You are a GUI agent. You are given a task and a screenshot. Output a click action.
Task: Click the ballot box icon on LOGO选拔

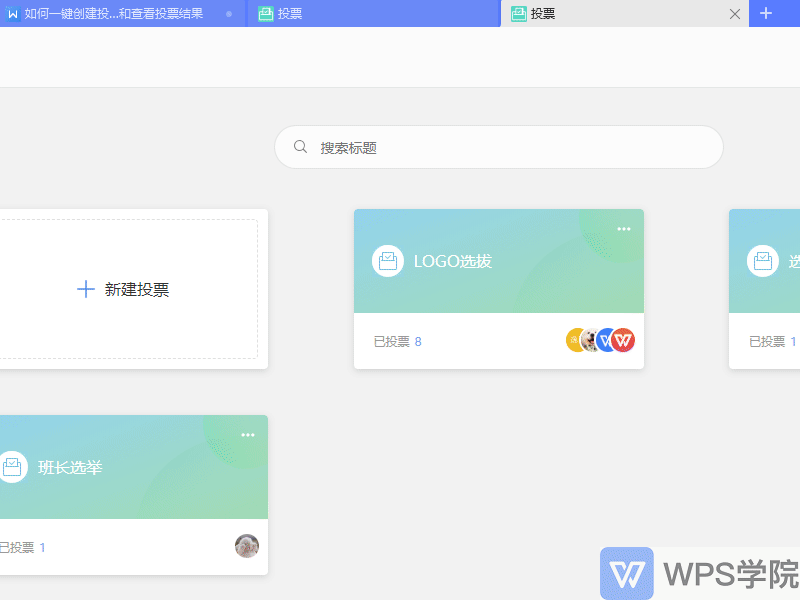click(388, 261)
